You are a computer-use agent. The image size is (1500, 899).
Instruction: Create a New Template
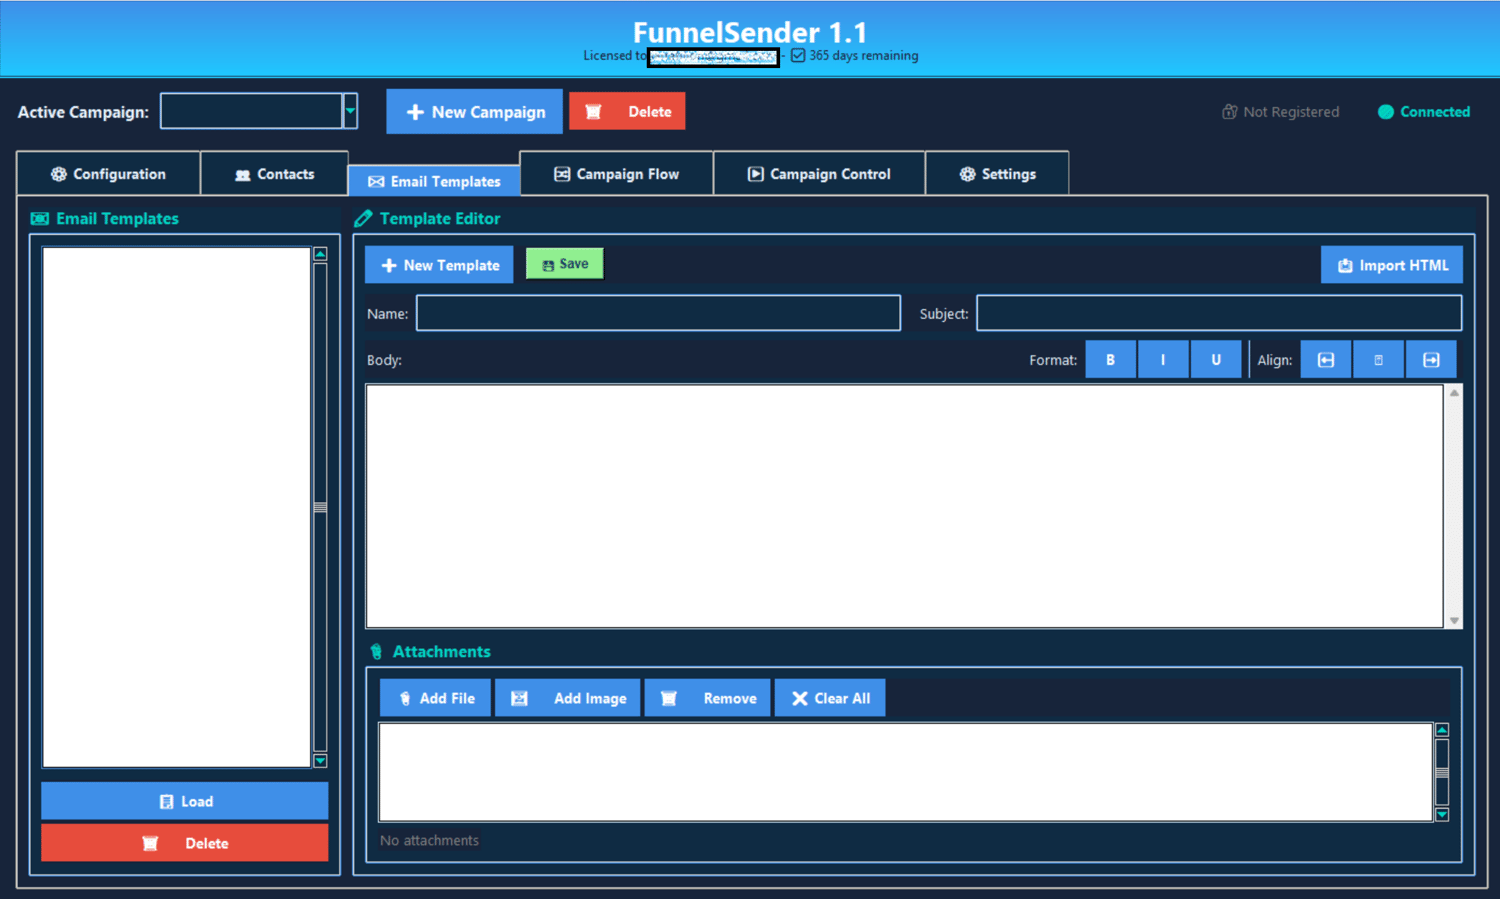(x=439, y=265)
